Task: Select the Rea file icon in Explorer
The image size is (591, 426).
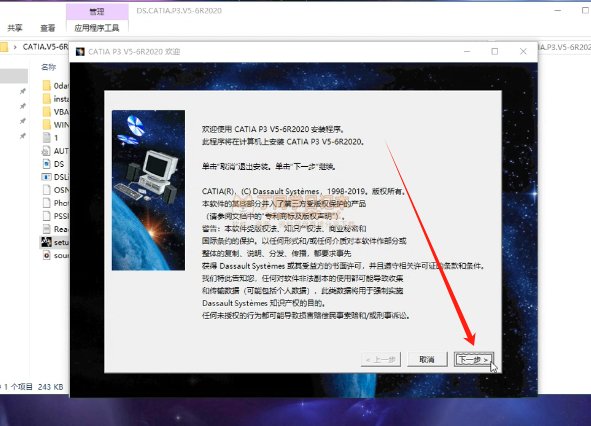Action: pos(46,229)
